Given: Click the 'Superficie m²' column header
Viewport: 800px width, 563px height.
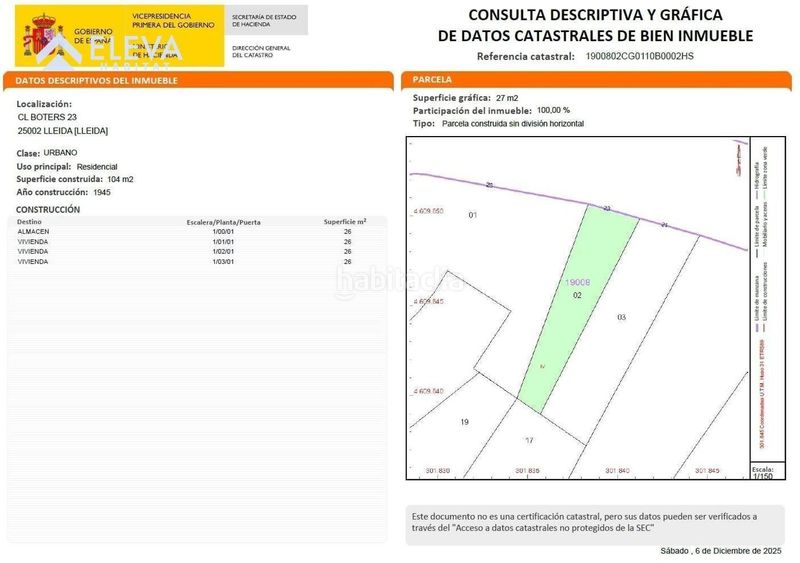Looking at the screenshot, I should (345, 222).
